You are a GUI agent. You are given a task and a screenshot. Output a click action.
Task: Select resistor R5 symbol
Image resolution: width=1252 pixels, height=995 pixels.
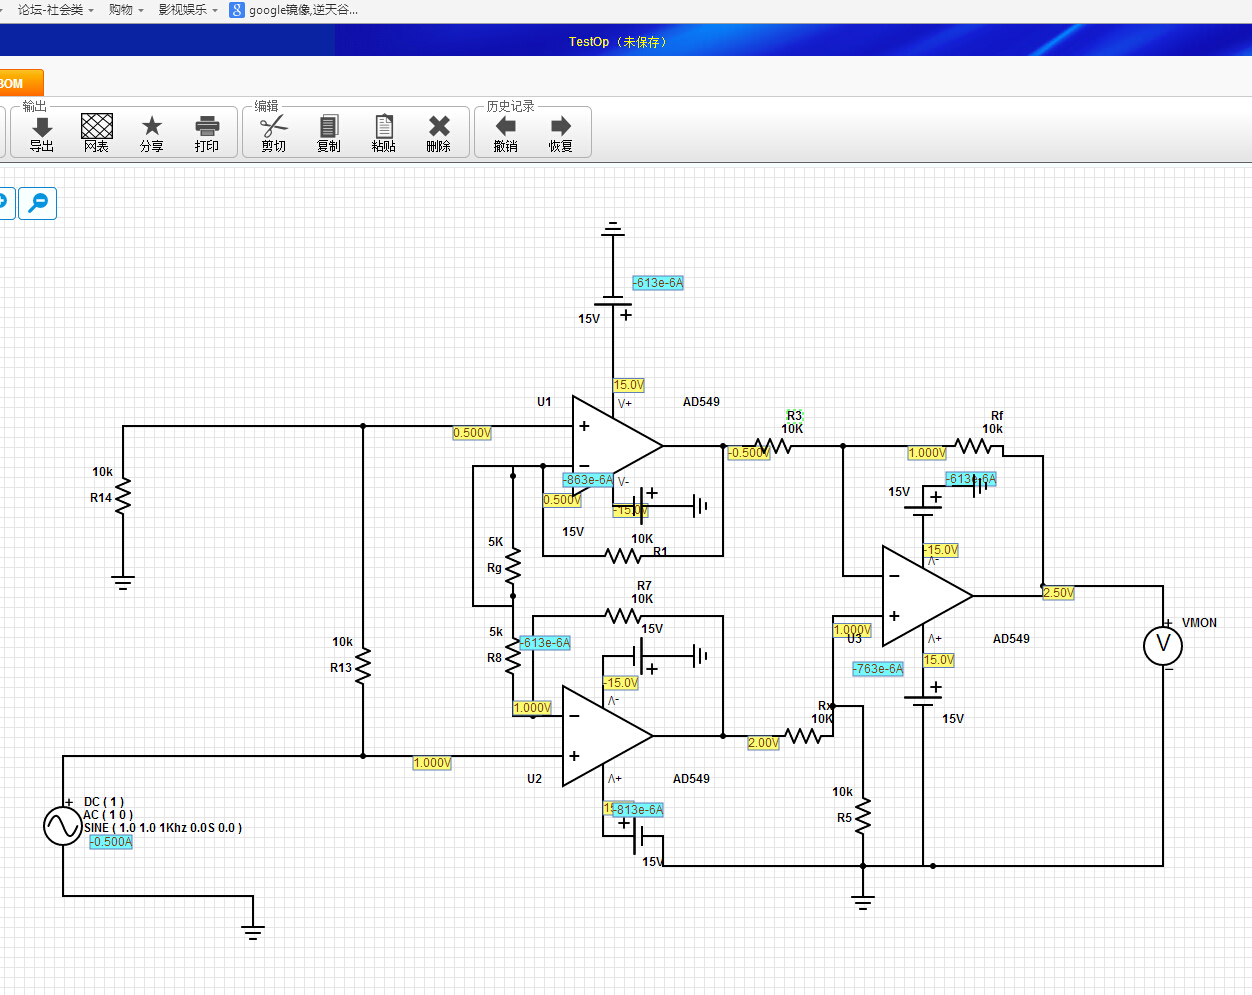click(x=863, y=817)
